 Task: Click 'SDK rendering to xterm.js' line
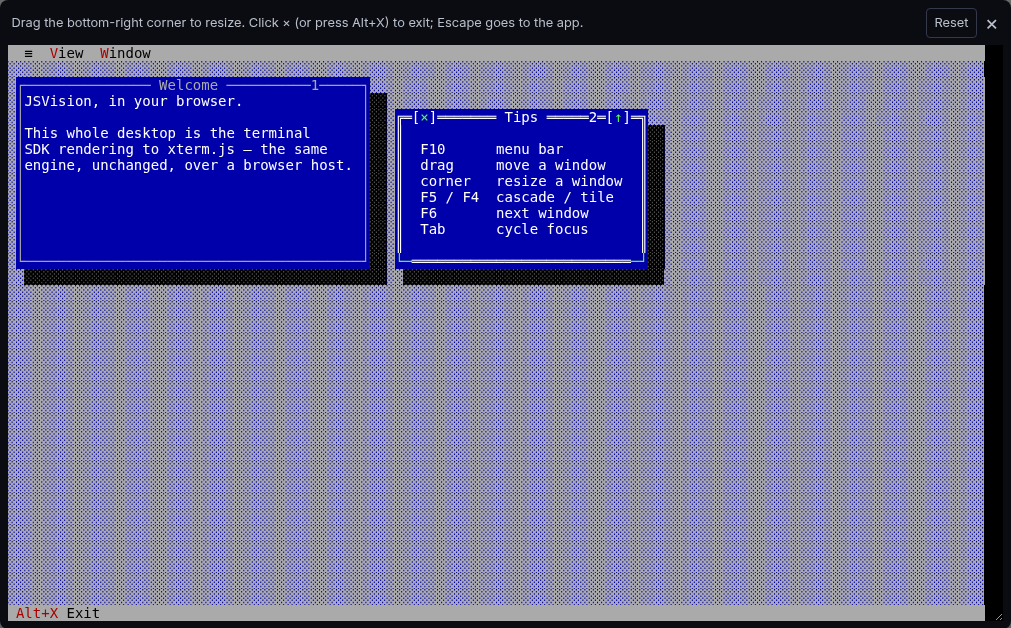pos(176,150)
